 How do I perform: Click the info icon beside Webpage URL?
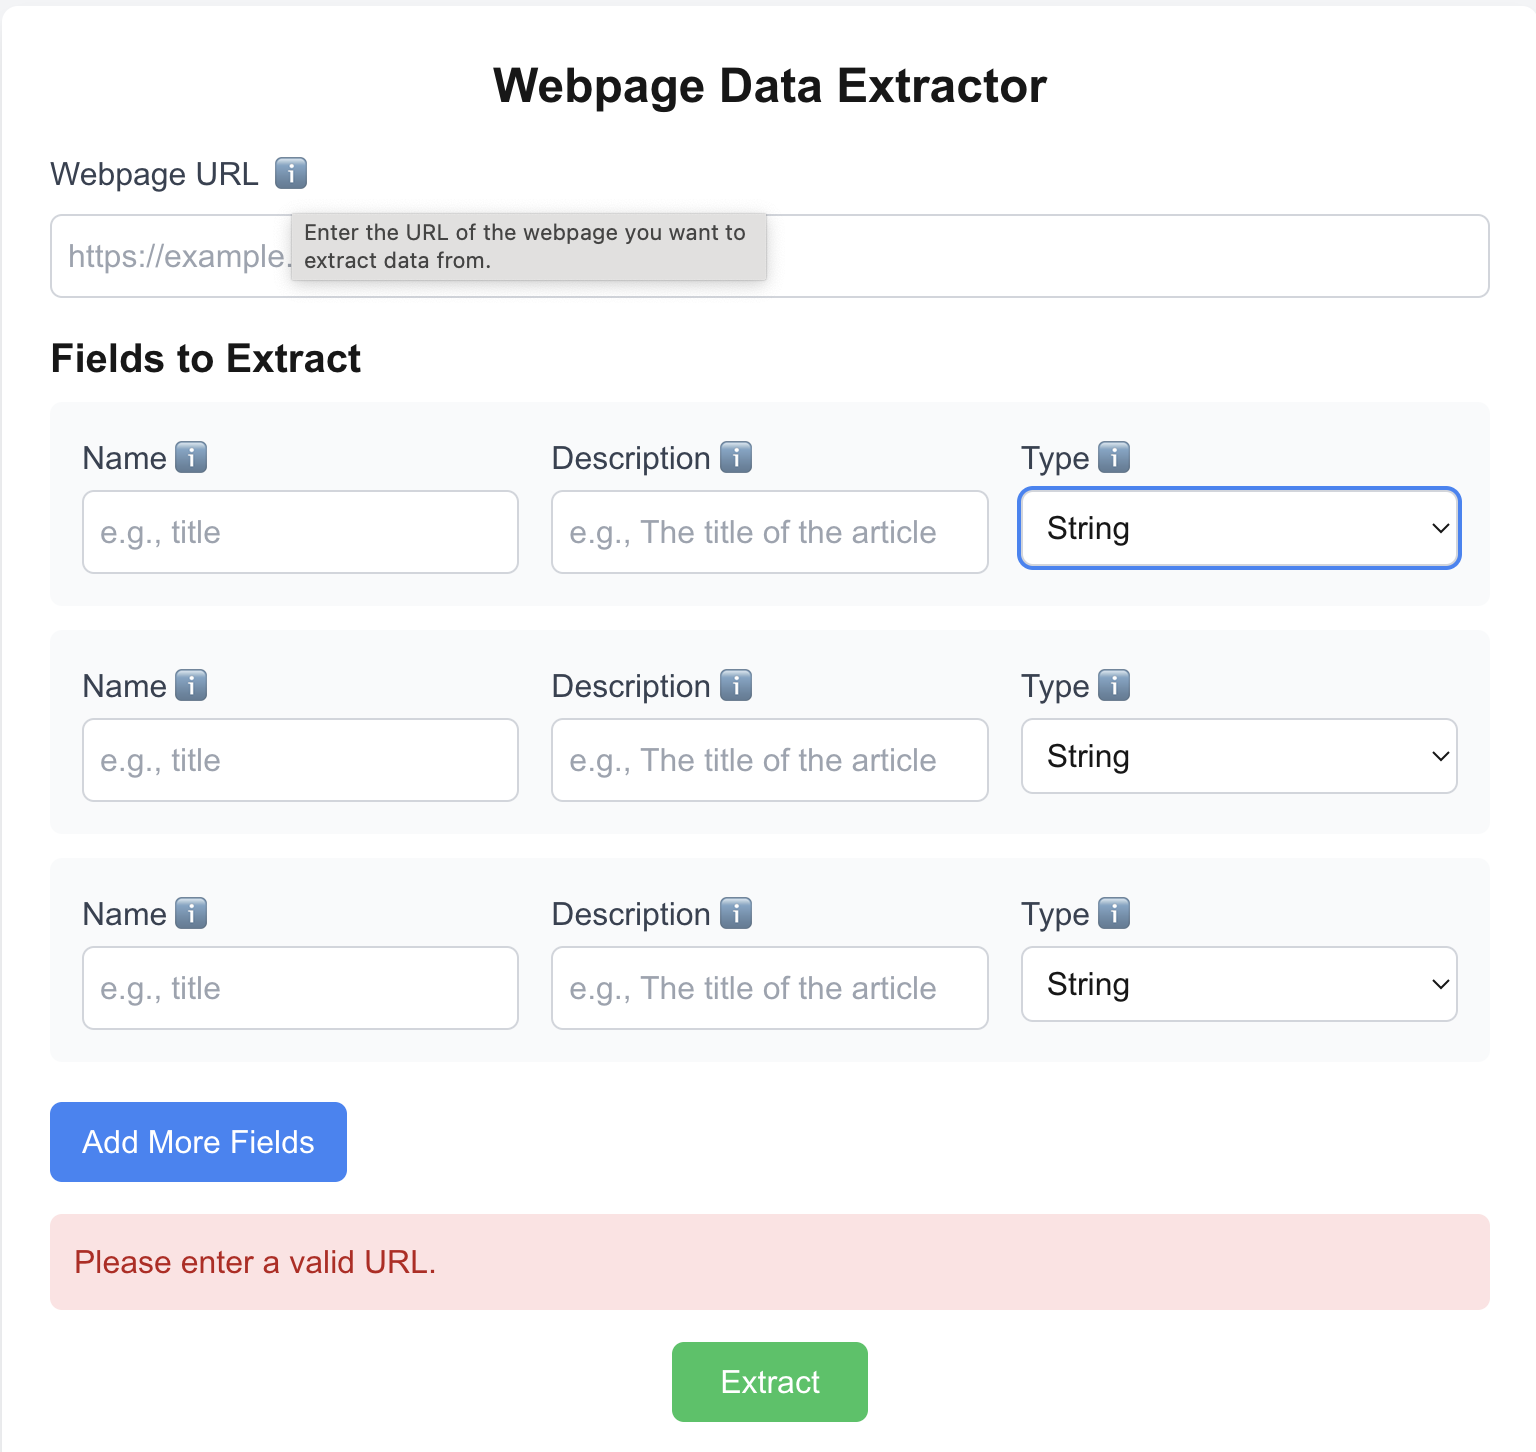point(291,173)
